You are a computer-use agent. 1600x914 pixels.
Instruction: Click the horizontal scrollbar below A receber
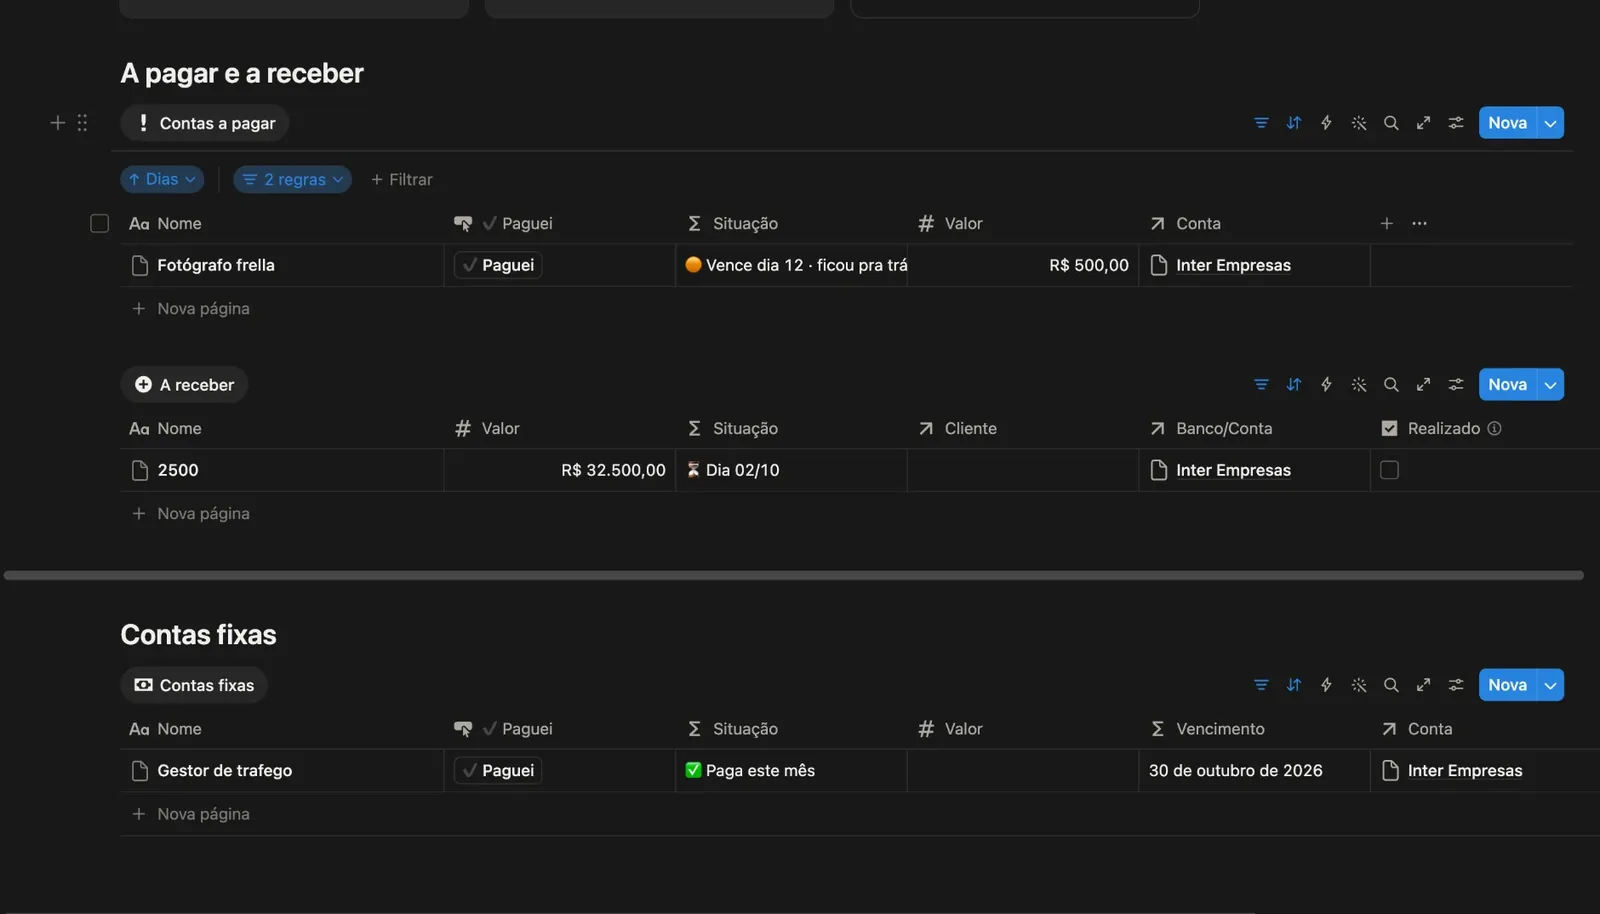[794, 575]
